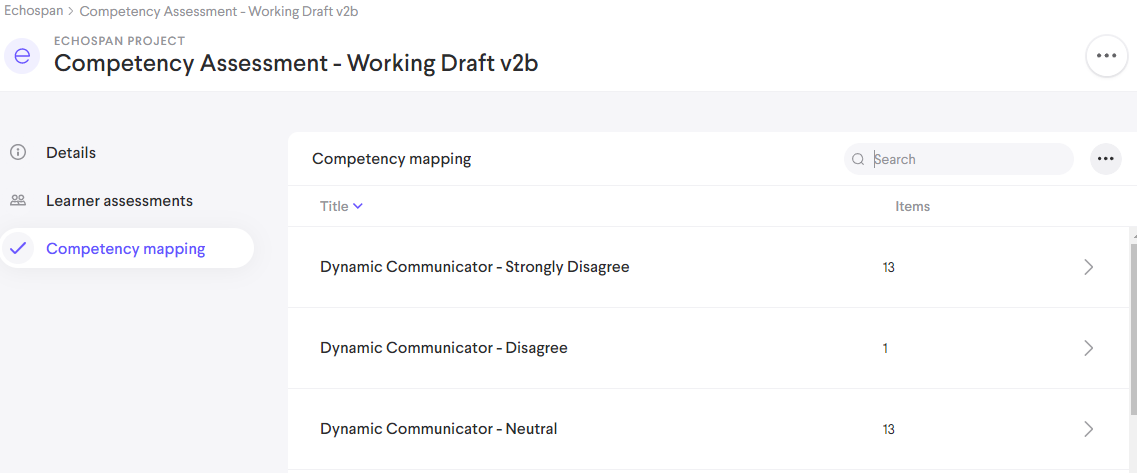Click the Echospan project logo icon
The width and height of the screenshot is (1137, 473).
pyautogui.click(x=22, y=55)
